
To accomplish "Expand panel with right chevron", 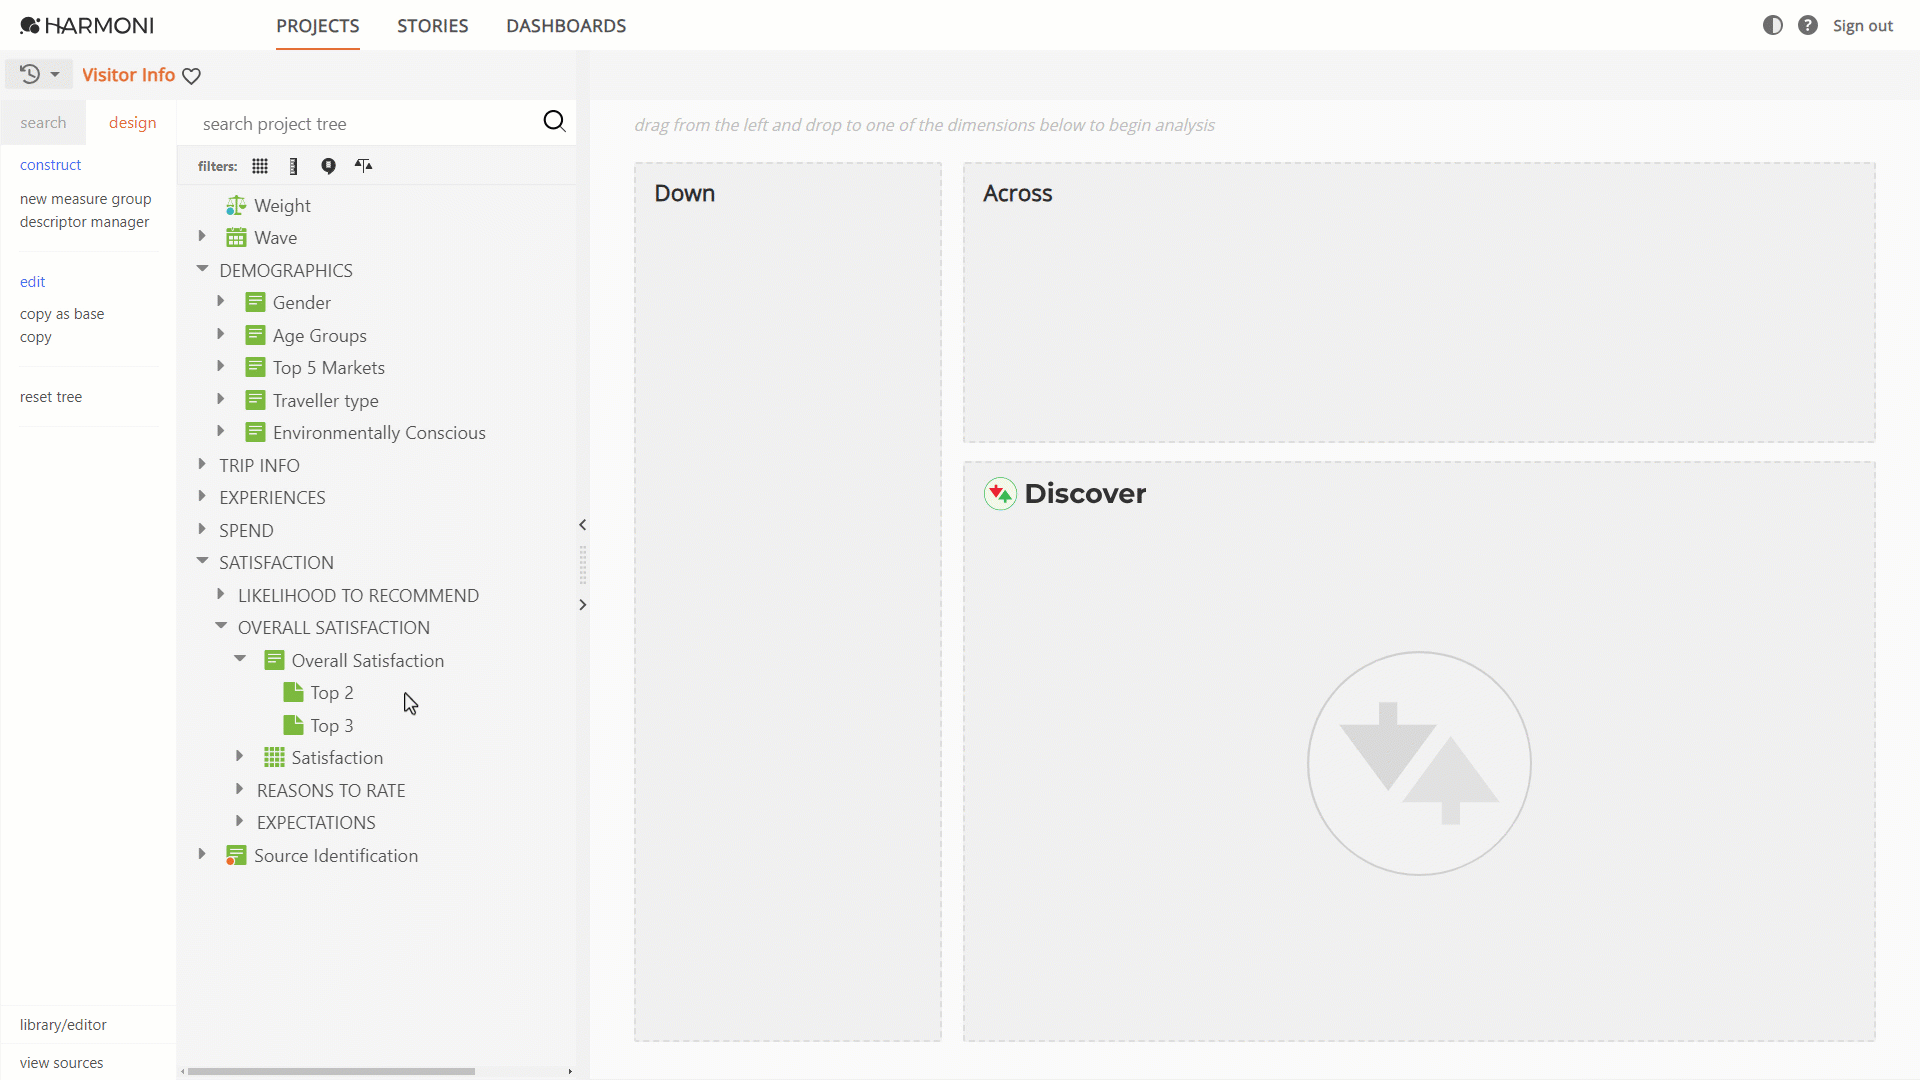I will (582, 605).
